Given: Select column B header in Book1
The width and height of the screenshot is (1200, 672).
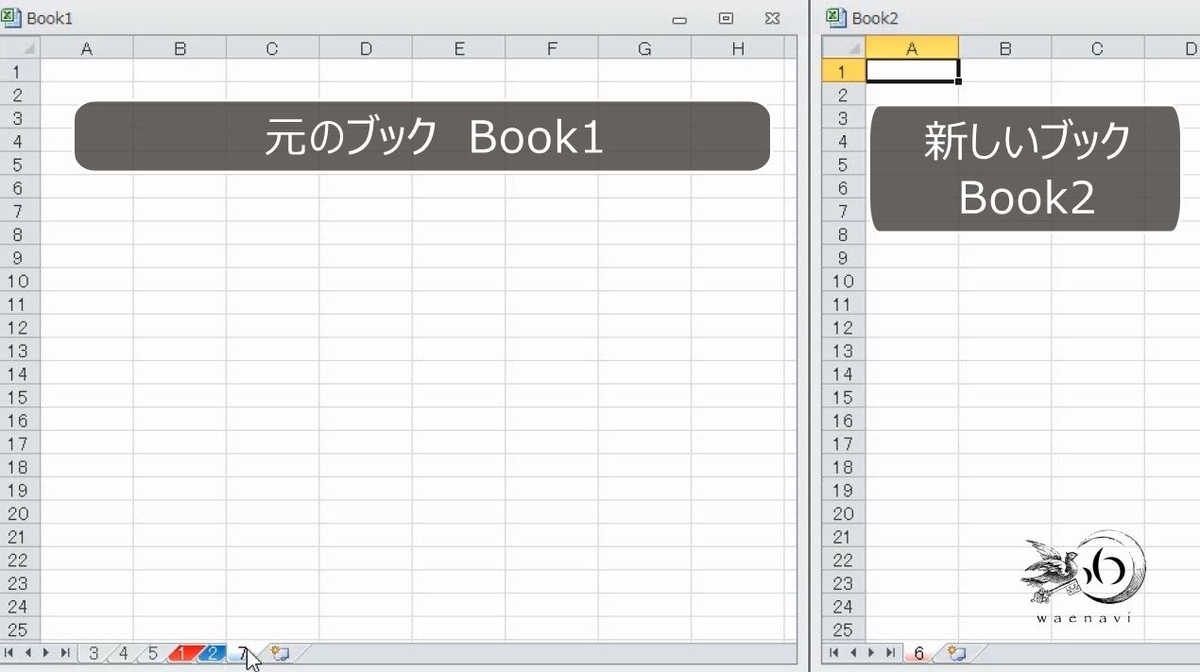Looking at the screenshot, I should click(x=180, y=48).
